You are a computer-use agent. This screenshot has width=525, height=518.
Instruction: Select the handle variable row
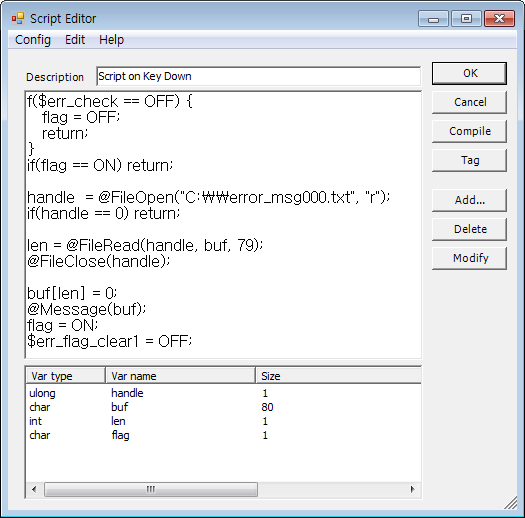pos(223,393)
